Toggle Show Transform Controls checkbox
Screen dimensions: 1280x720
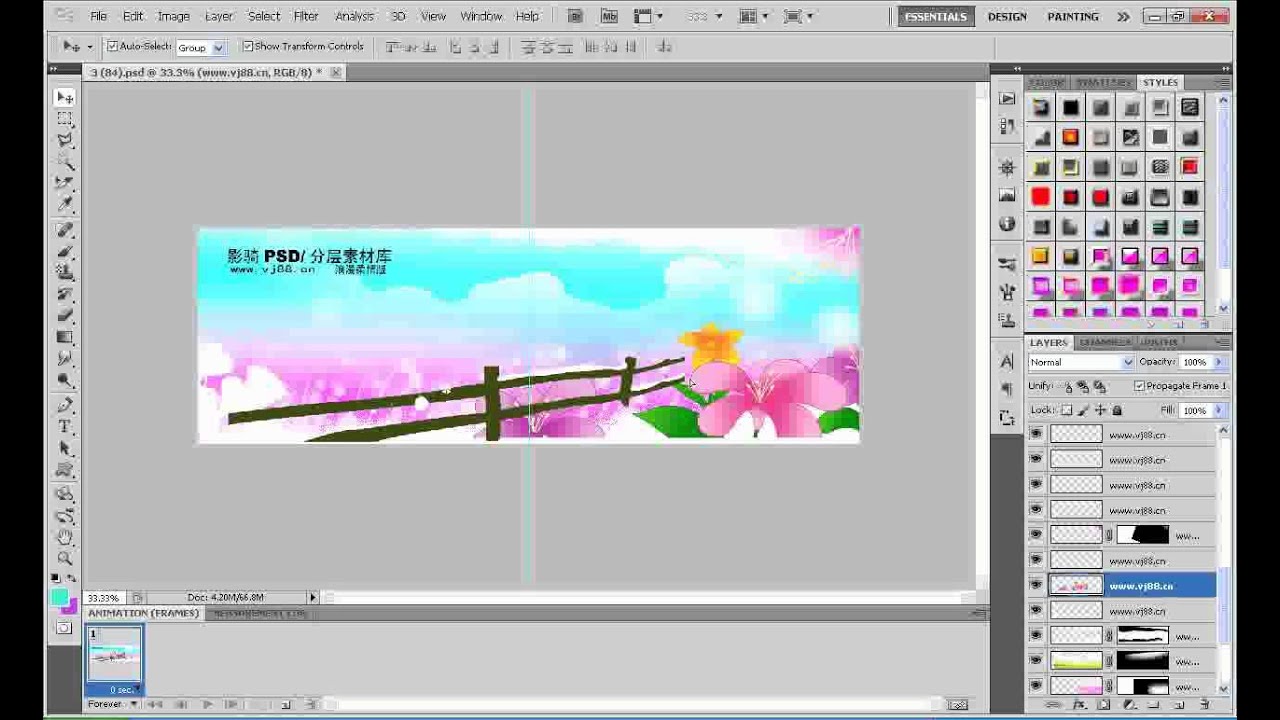click(247, 46)
